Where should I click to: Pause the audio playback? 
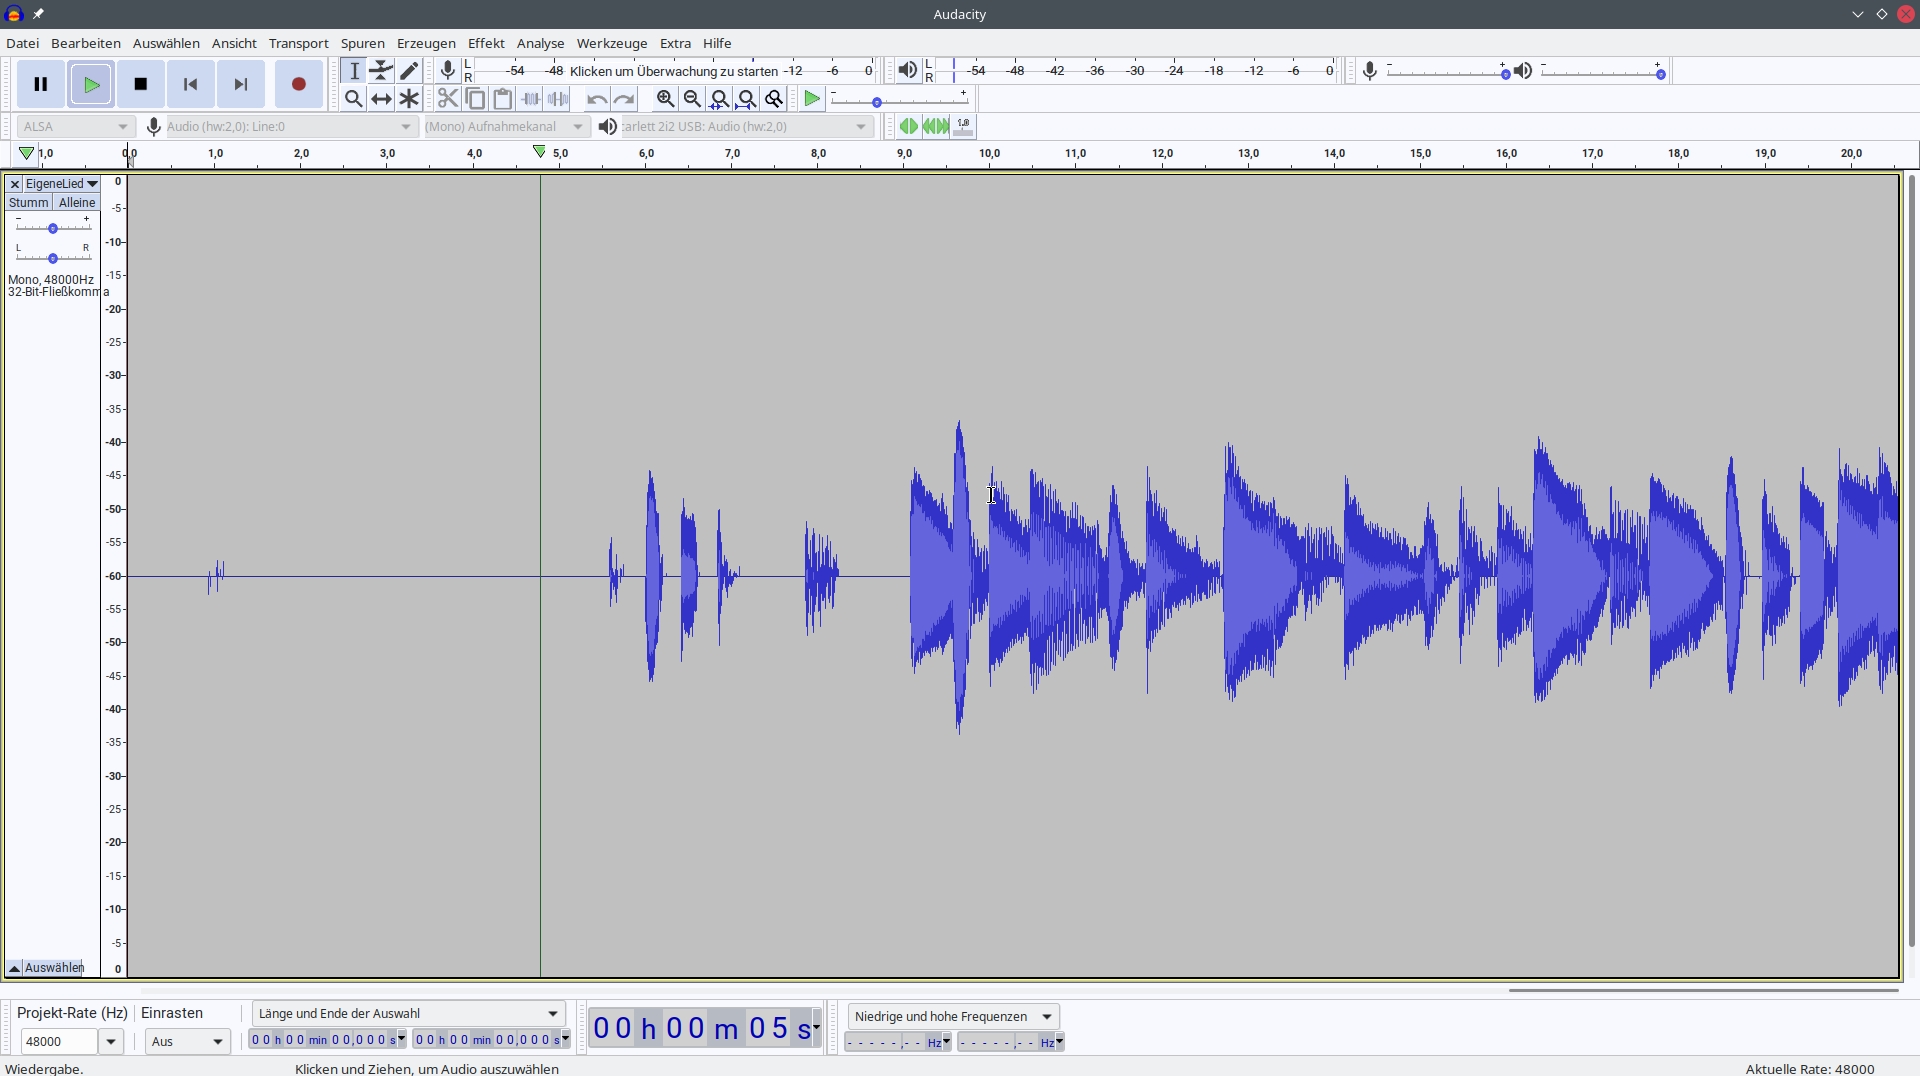(x=41, y=84)
